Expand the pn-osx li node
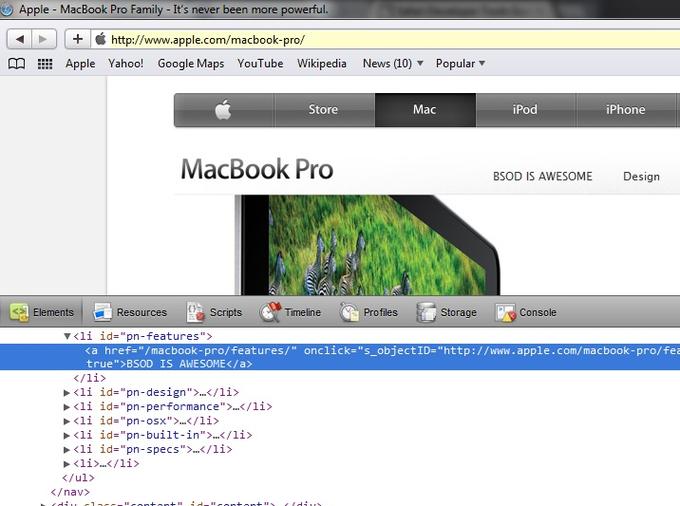The width and height of the screenshot is (680, 506). [x=67, y=421]
